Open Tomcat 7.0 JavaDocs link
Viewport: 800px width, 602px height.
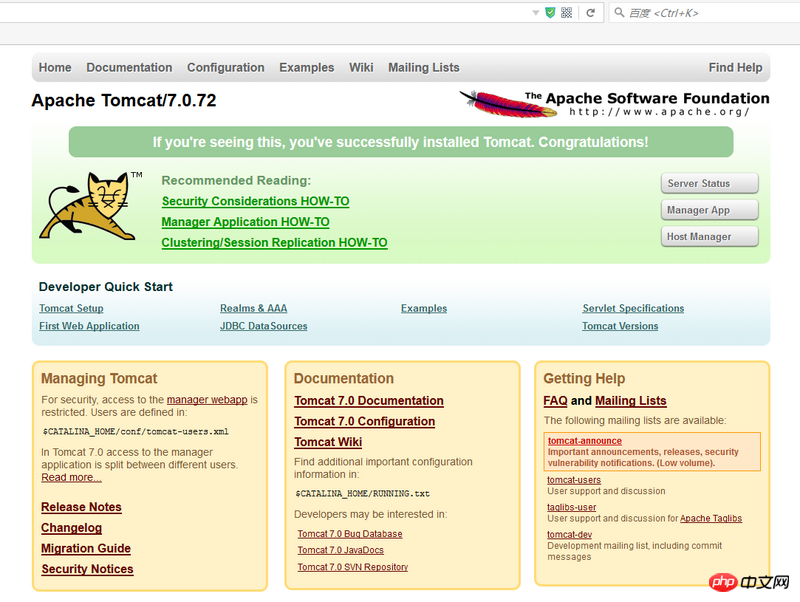(341, 550)
